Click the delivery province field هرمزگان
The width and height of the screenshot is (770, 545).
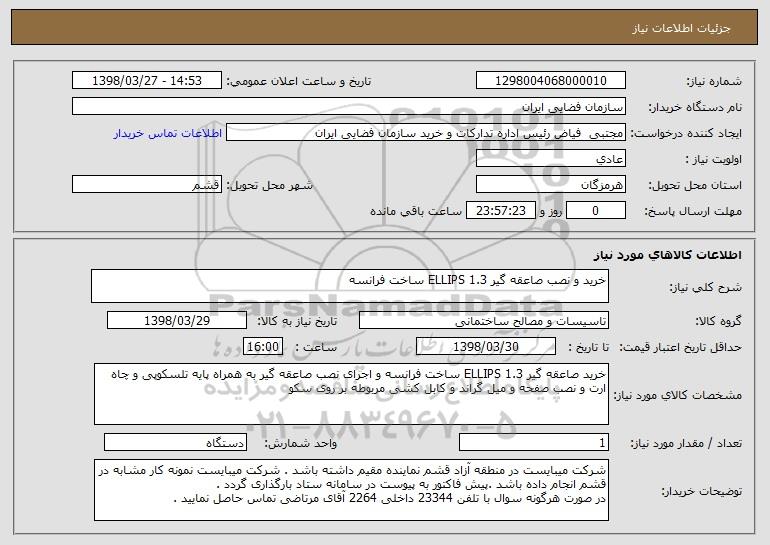coord(550,185)
